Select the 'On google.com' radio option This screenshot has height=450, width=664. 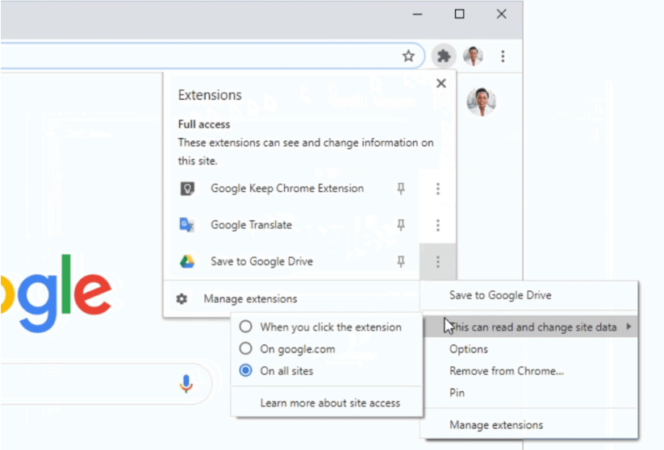pos(246,349)
